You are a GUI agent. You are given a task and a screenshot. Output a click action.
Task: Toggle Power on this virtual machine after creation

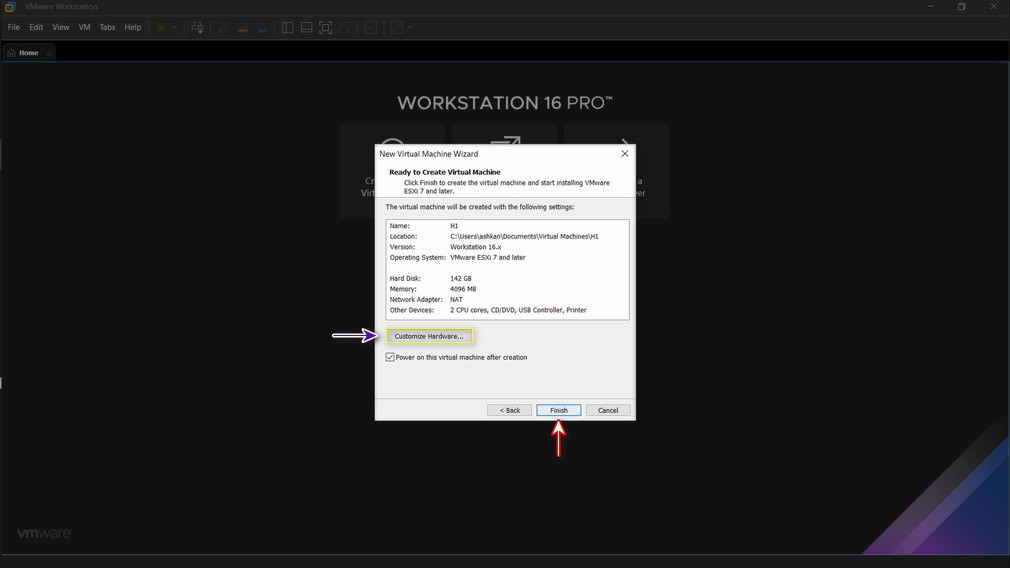[x=390, y=357]
